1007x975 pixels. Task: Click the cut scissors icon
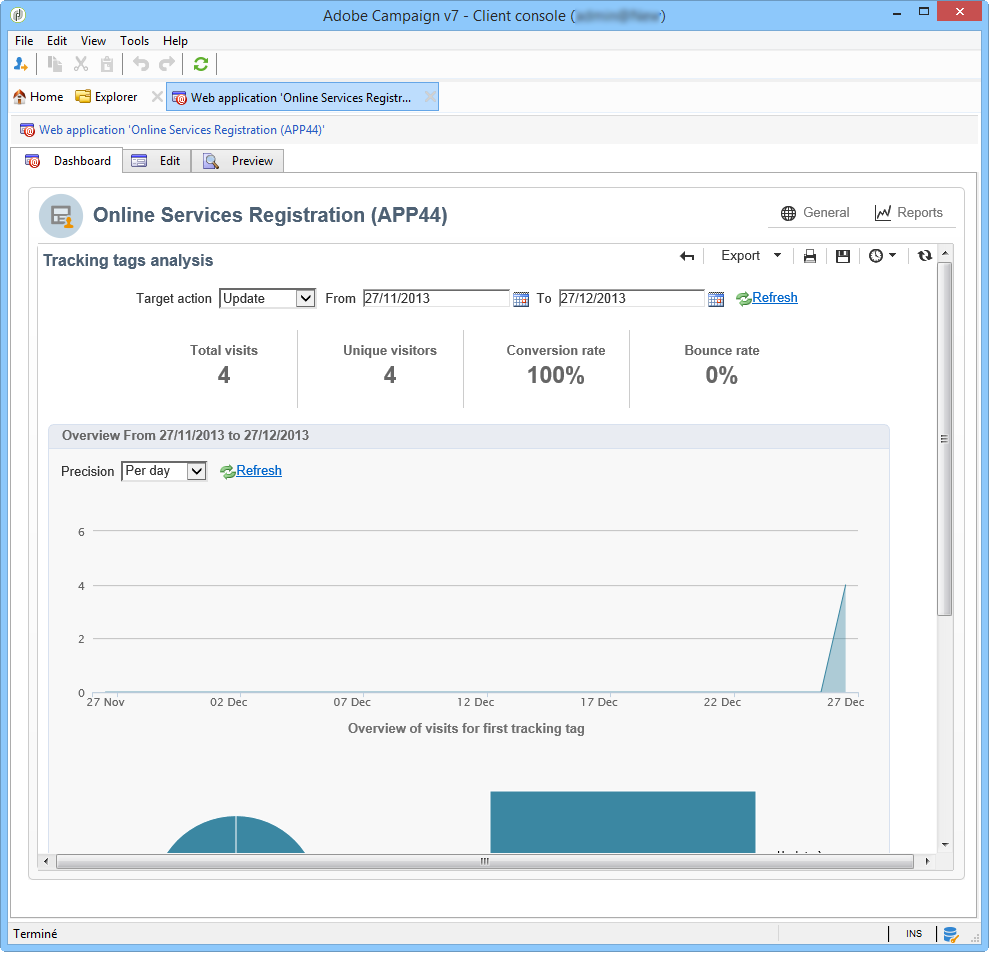[x=81, y=64]
